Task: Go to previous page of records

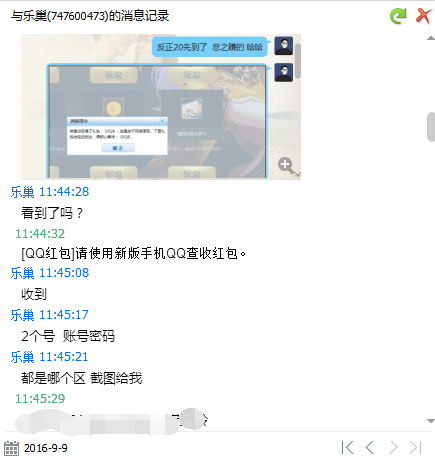Action: [x=370, y=448]
